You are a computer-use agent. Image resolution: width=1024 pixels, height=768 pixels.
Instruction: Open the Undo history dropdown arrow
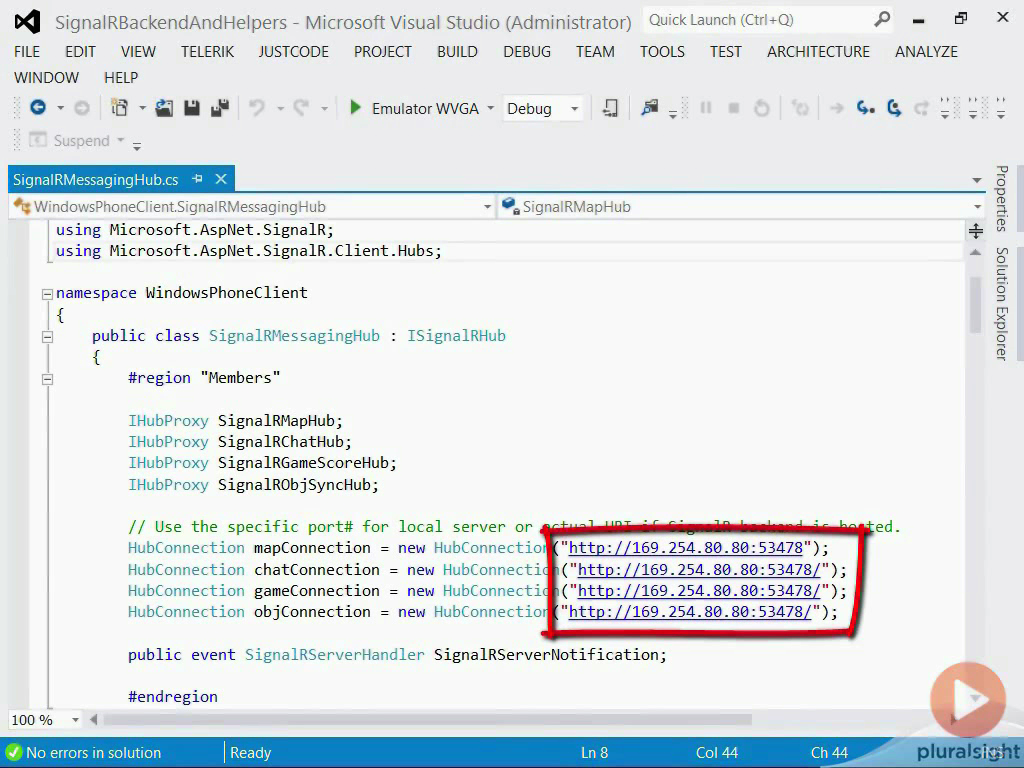[x=280, y=108]
